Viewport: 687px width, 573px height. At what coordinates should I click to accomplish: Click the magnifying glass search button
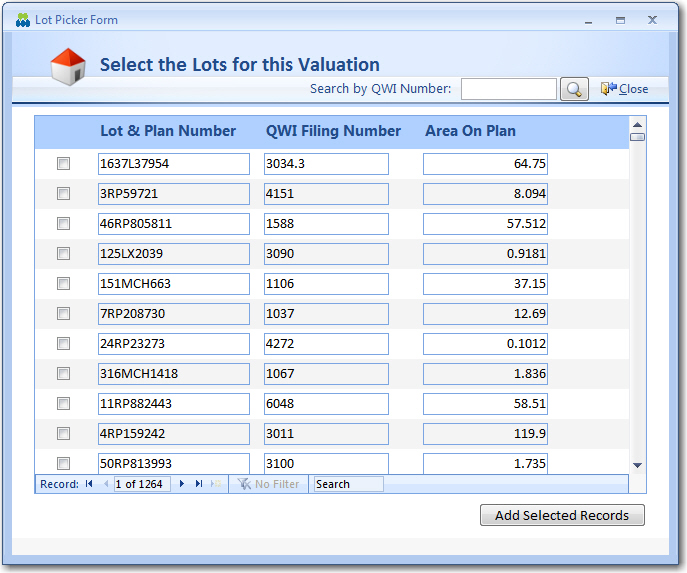574,89
